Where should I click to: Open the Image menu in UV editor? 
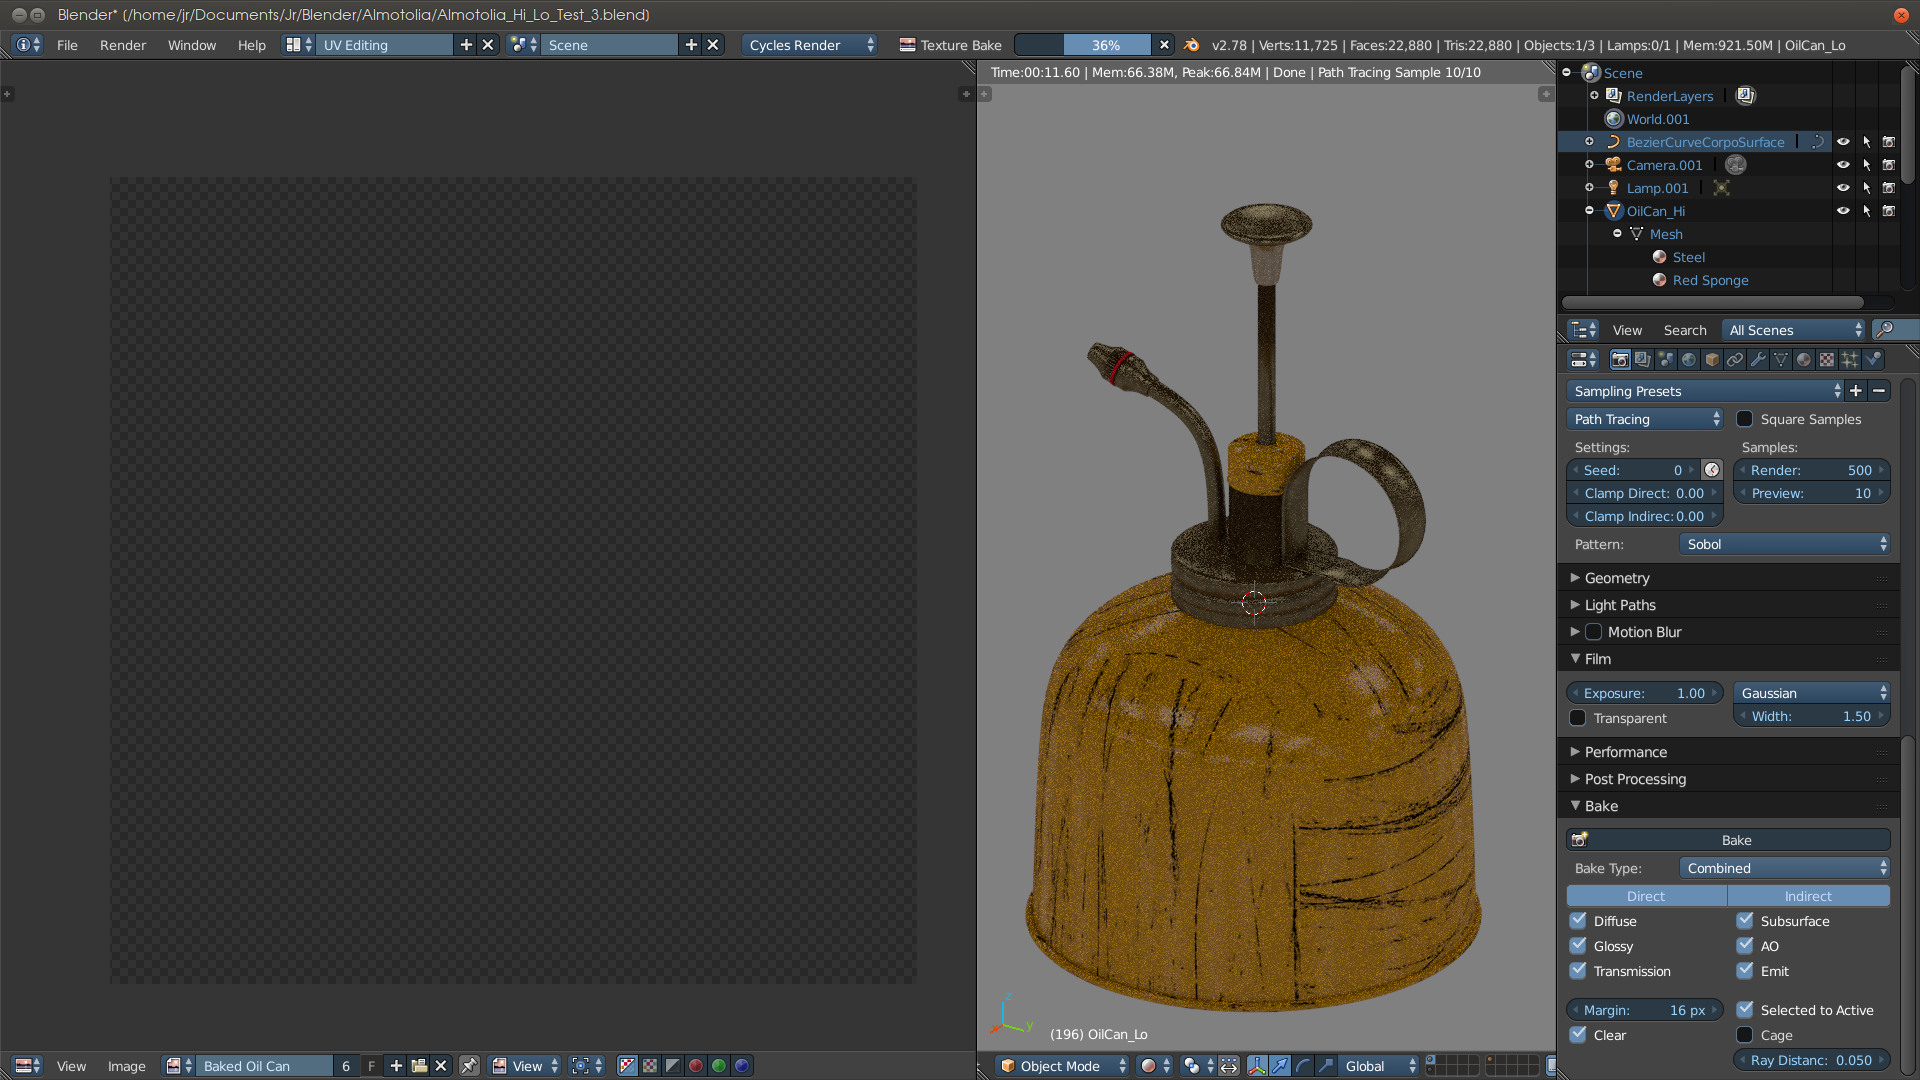127,1066
